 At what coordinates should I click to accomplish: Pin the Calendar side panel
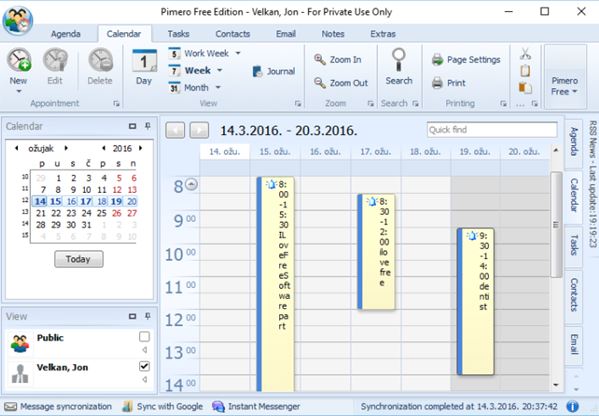[x=148, y=126]
